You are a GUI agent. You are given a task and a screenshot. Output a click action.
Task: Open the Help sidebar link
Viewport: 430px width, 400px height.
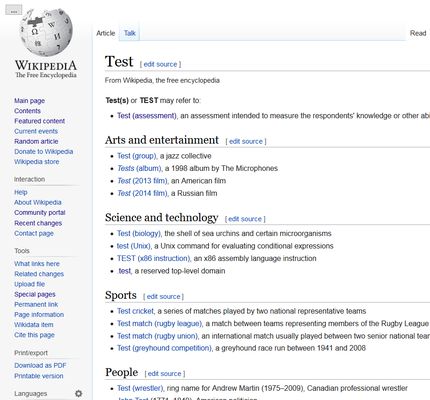pyautogui.click(x=21, y=192)
